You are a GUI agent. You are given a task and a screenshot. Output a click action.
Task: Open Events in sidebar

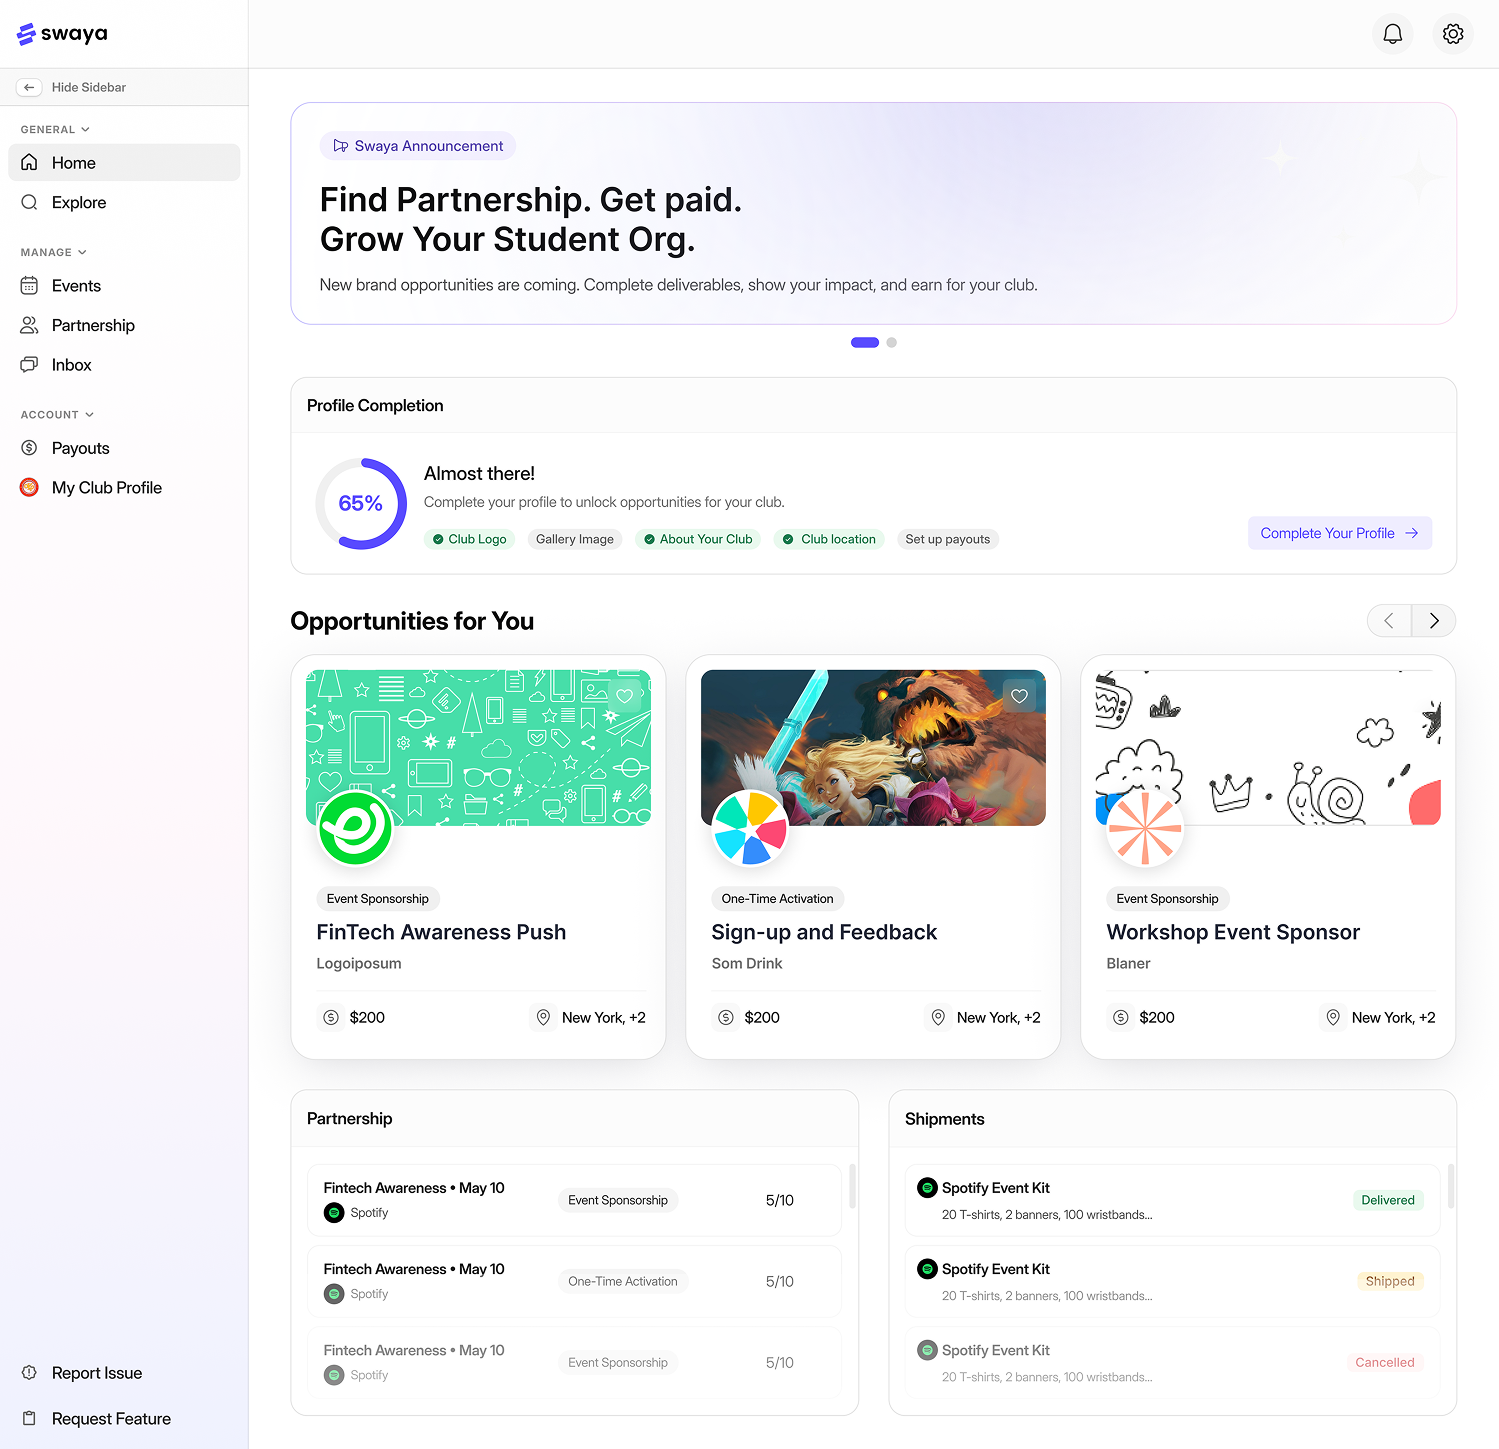tap(124, 286)
